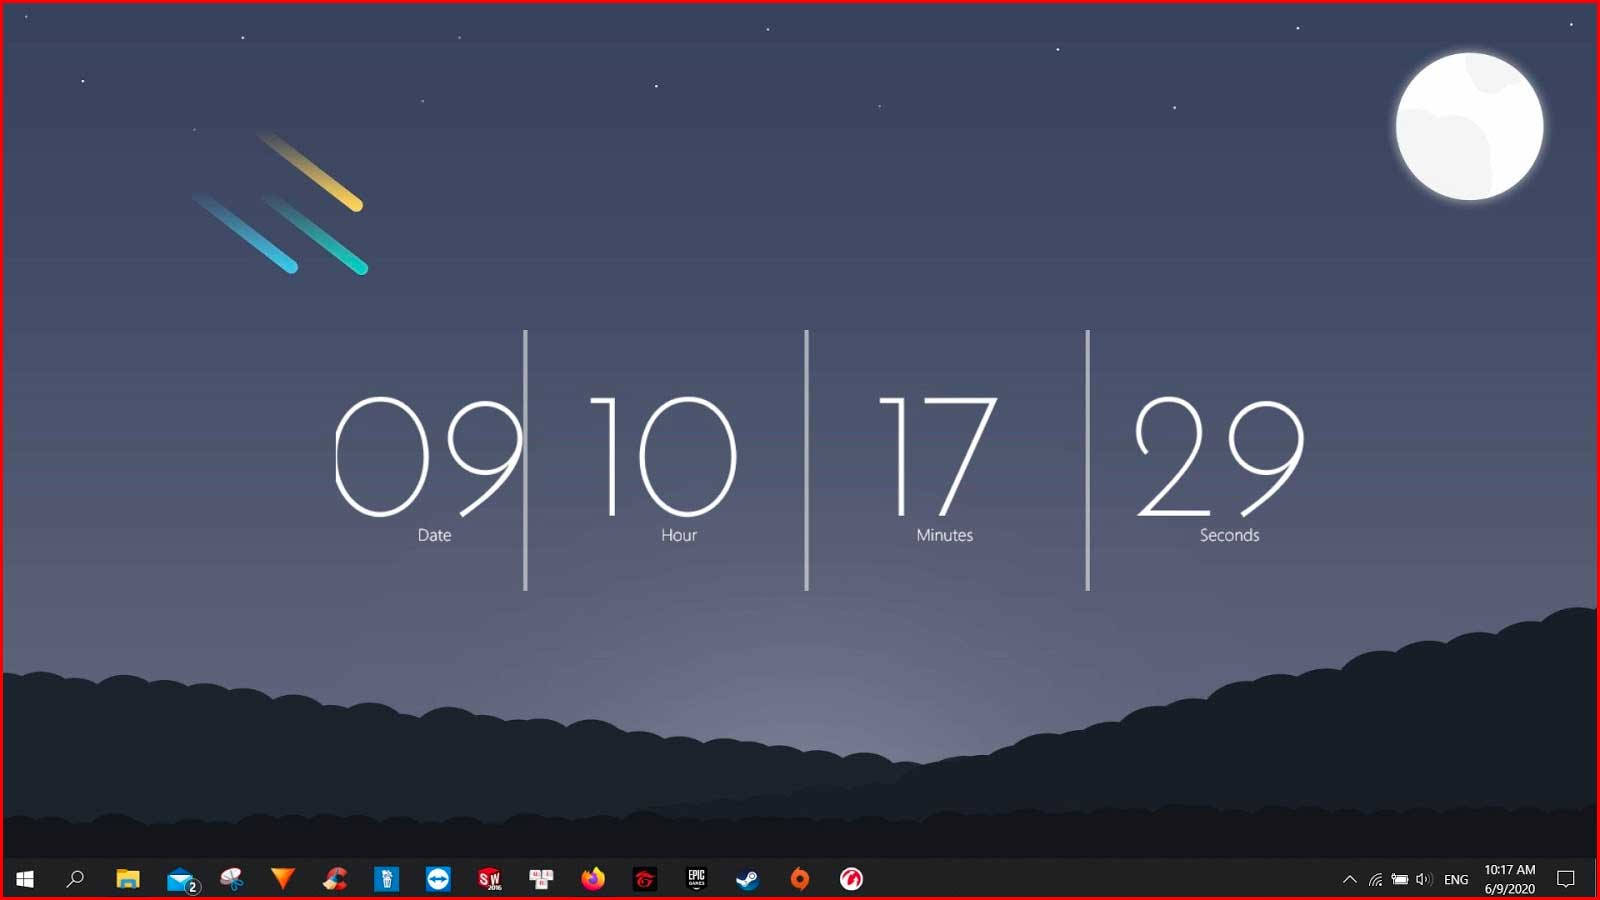Open taskbar search magnifier

click(75, 879)
